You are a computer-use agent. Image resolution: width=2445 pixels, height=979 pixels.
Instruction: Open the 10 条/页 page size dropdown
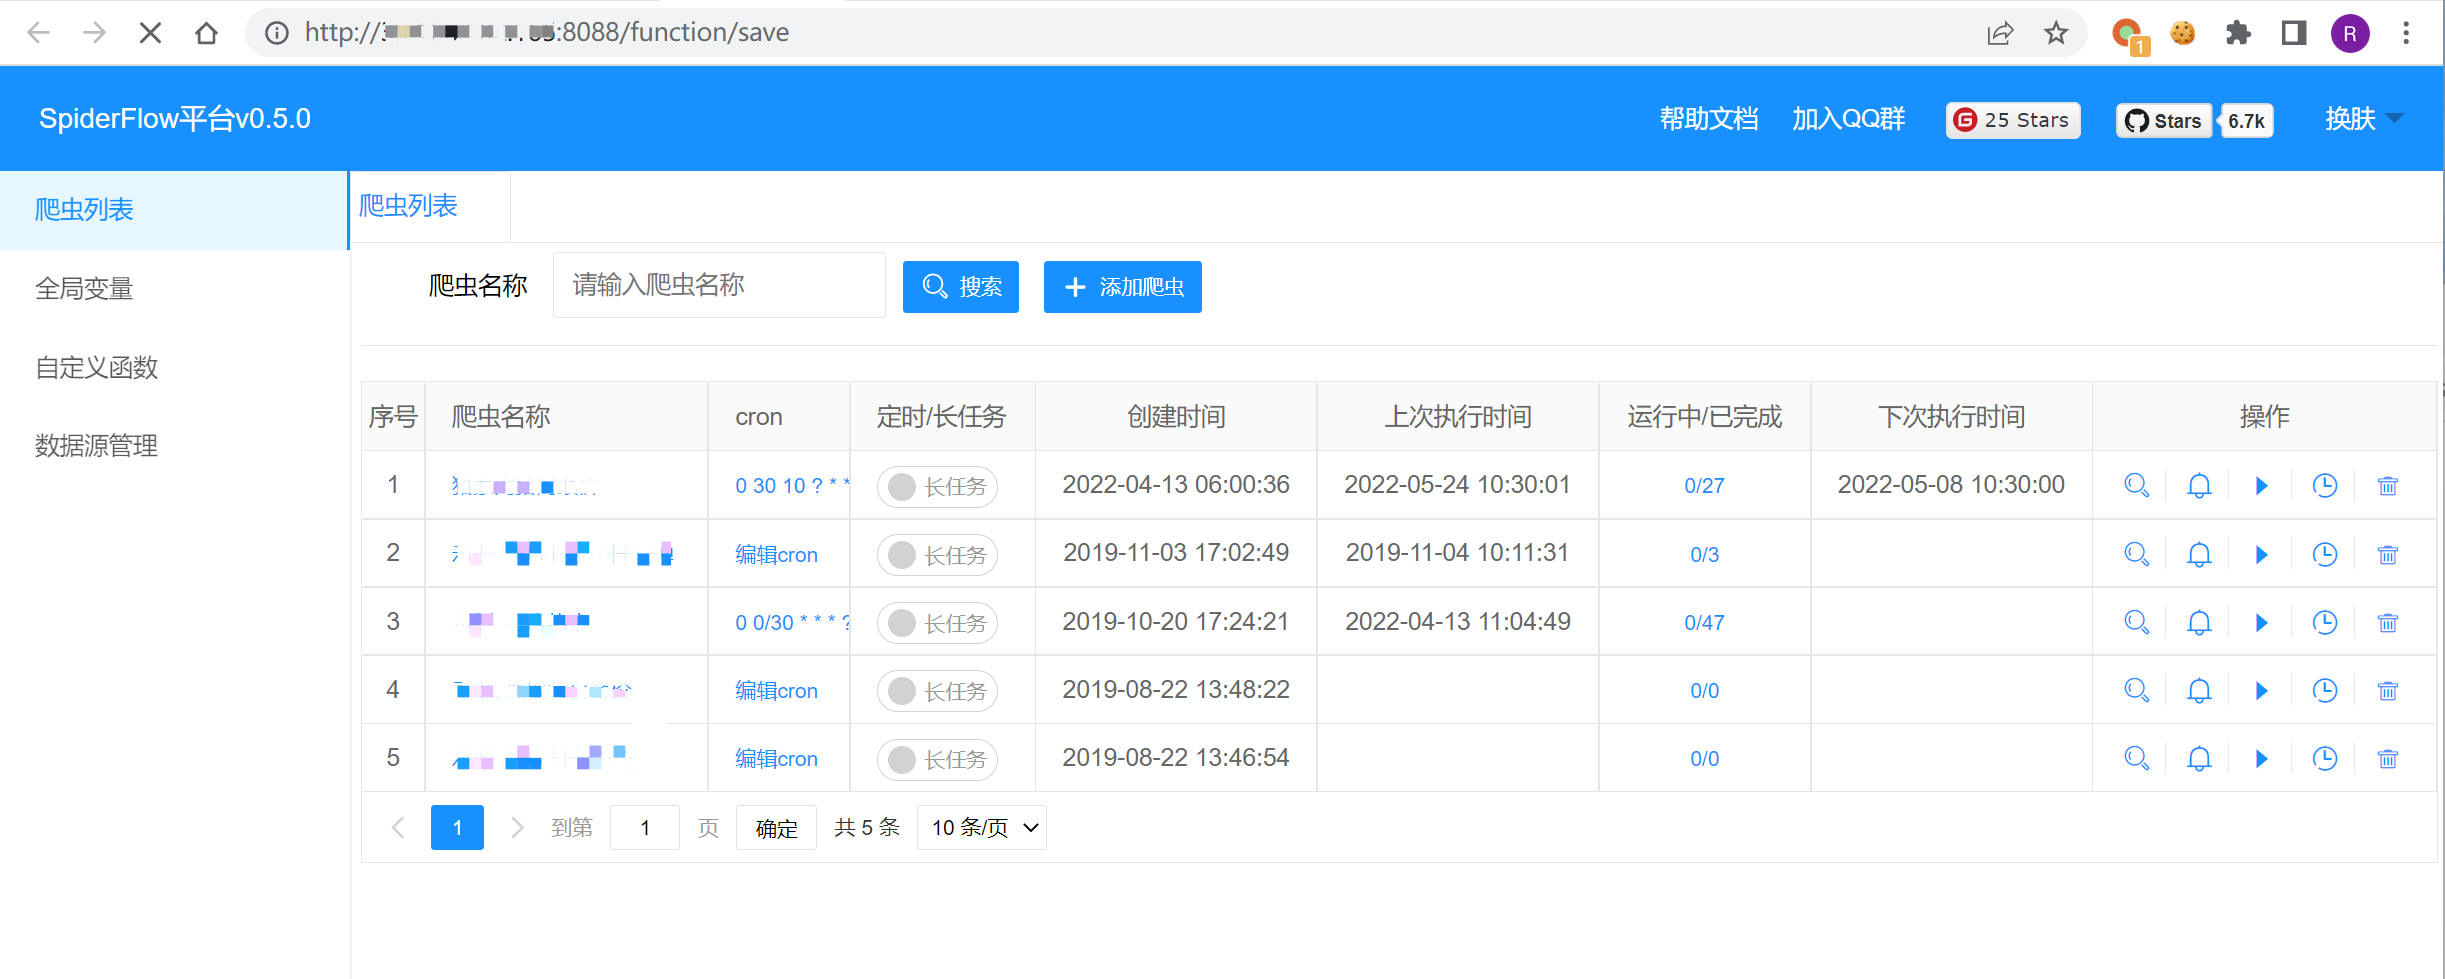click(981, 828)
